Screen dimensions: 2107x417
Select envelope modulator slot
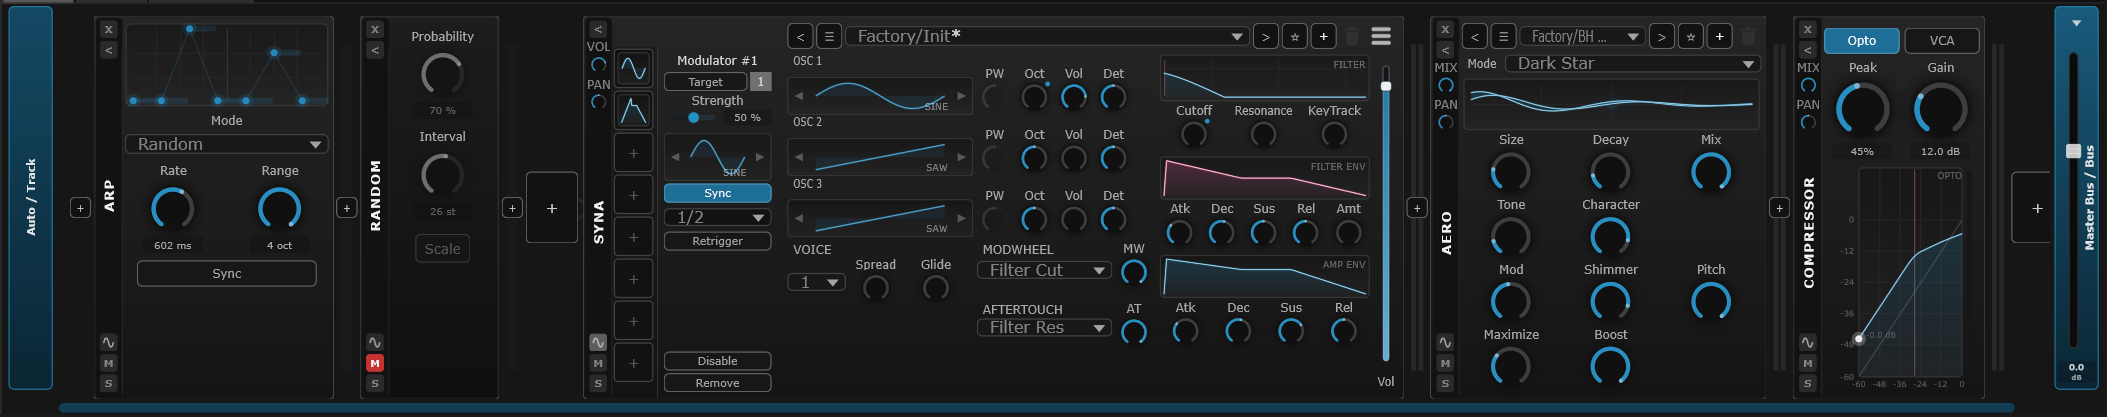[633, 111]
